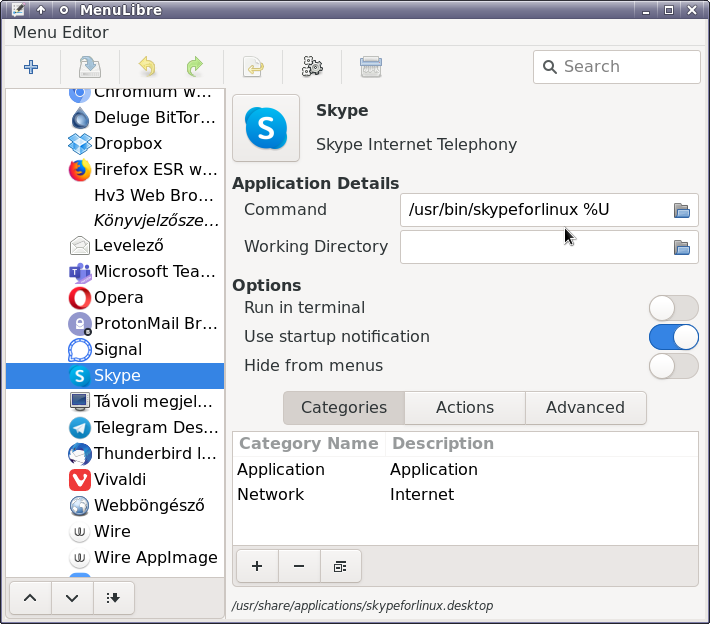Click the clear categories button

click(341, 566)
